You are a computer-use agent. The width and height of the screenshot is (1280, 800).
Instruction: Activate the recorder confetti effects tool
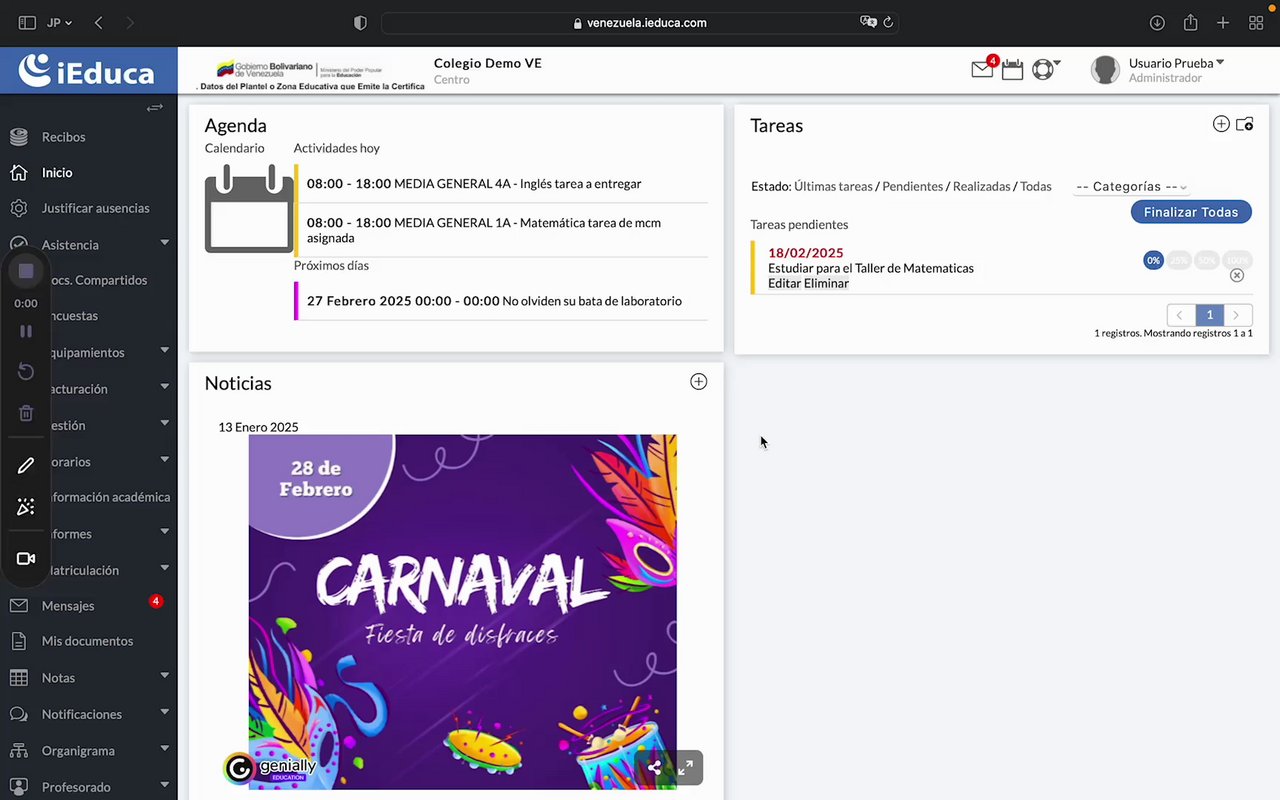[26, 507]
